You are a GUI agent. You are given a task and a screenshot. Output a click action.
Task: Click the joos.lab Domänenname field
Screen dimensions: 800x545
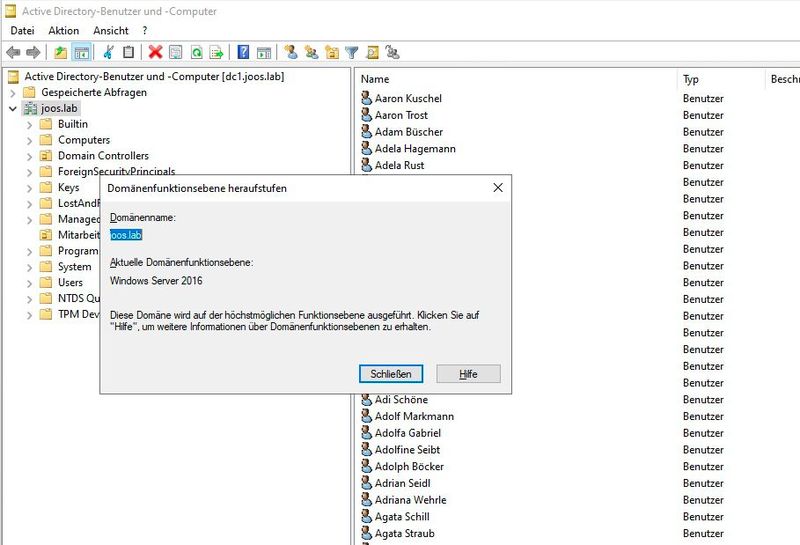click(126, 235)
